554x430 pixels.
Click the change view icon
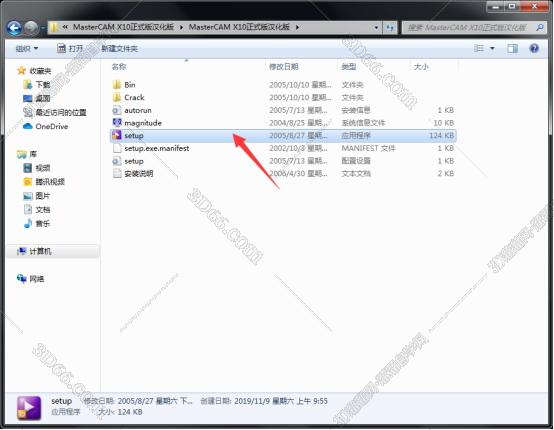tap(479, 48)
